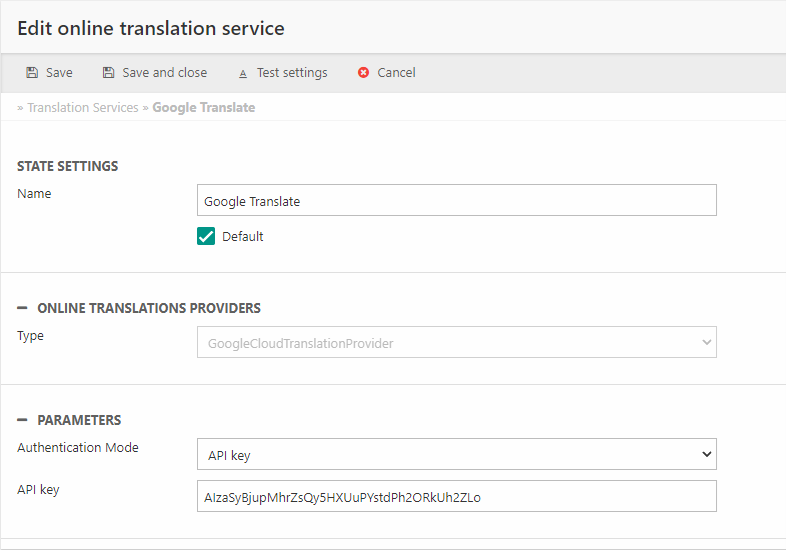Screen dimensions: 786x550
Task: Focus the Name text field
Action: tap(456, 201)
